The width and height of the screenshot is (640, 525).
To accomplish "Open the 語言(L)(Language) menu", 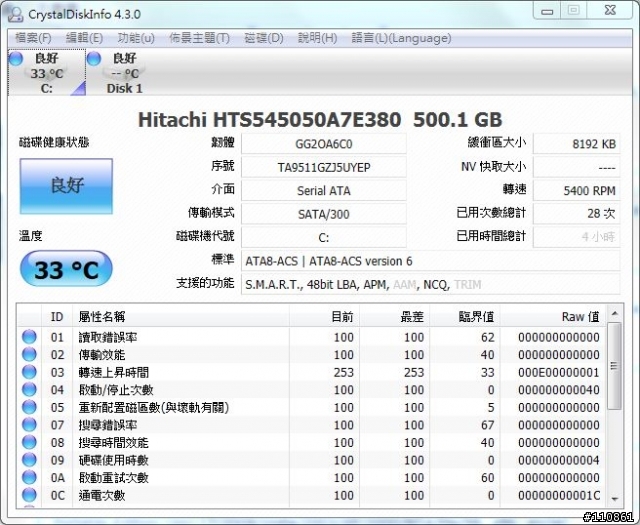I will pyautogui.click(x=401, y=38).
